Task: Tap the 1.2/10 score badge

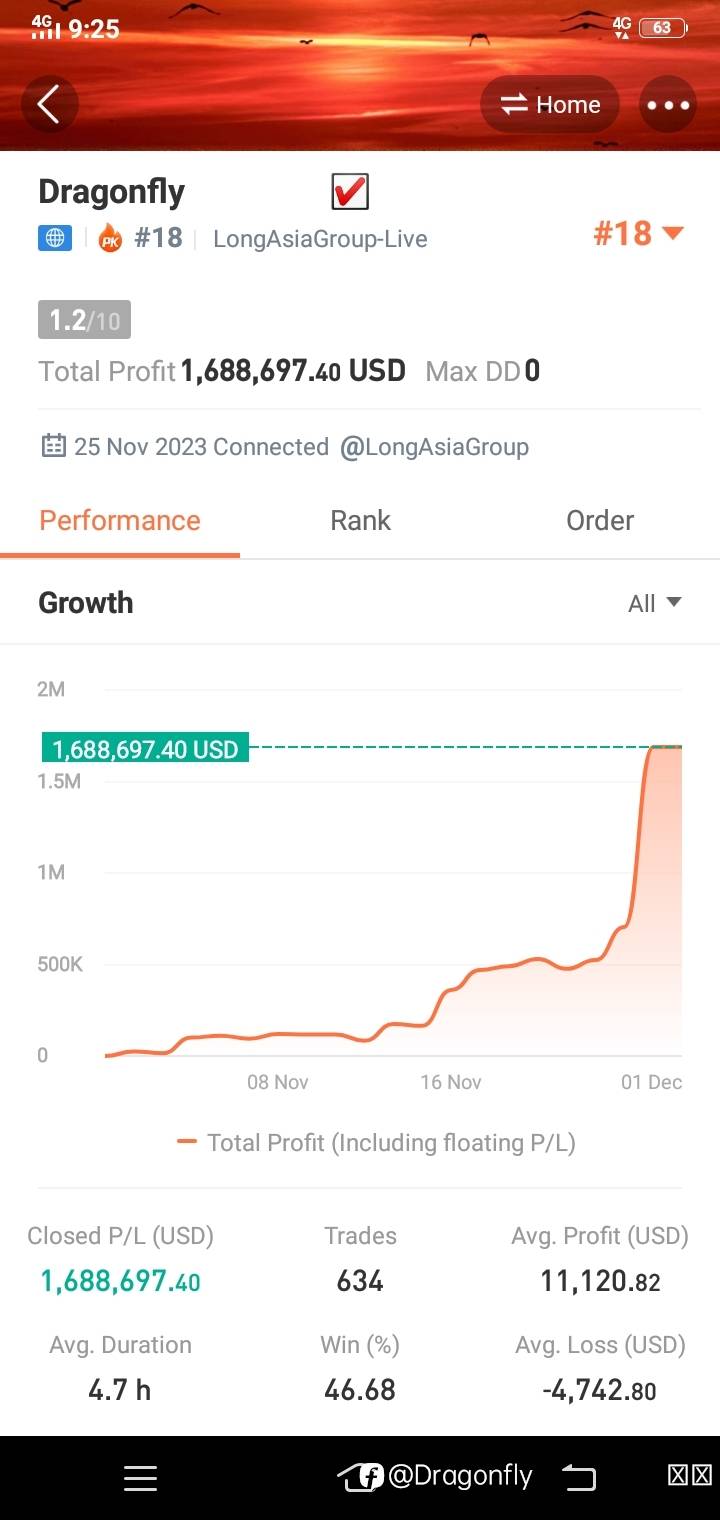Action: tap(84, 320)
